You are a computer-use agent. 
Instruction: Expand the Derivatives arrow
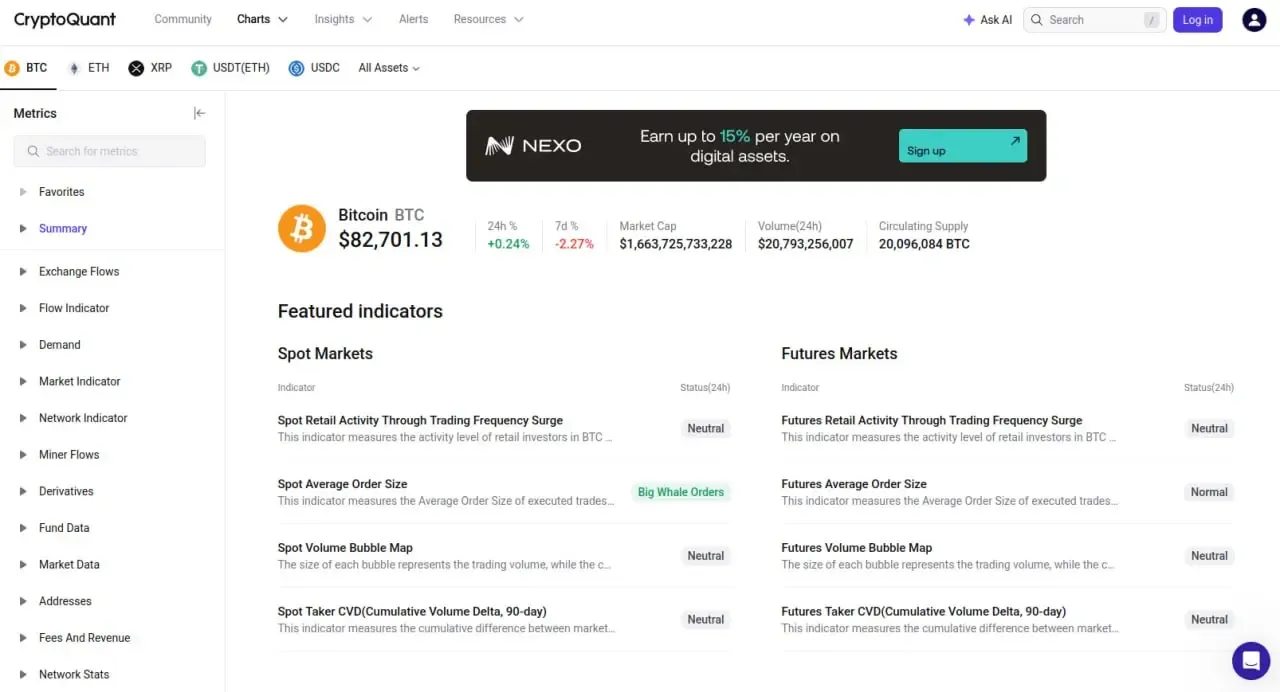[x=23, y=491]
